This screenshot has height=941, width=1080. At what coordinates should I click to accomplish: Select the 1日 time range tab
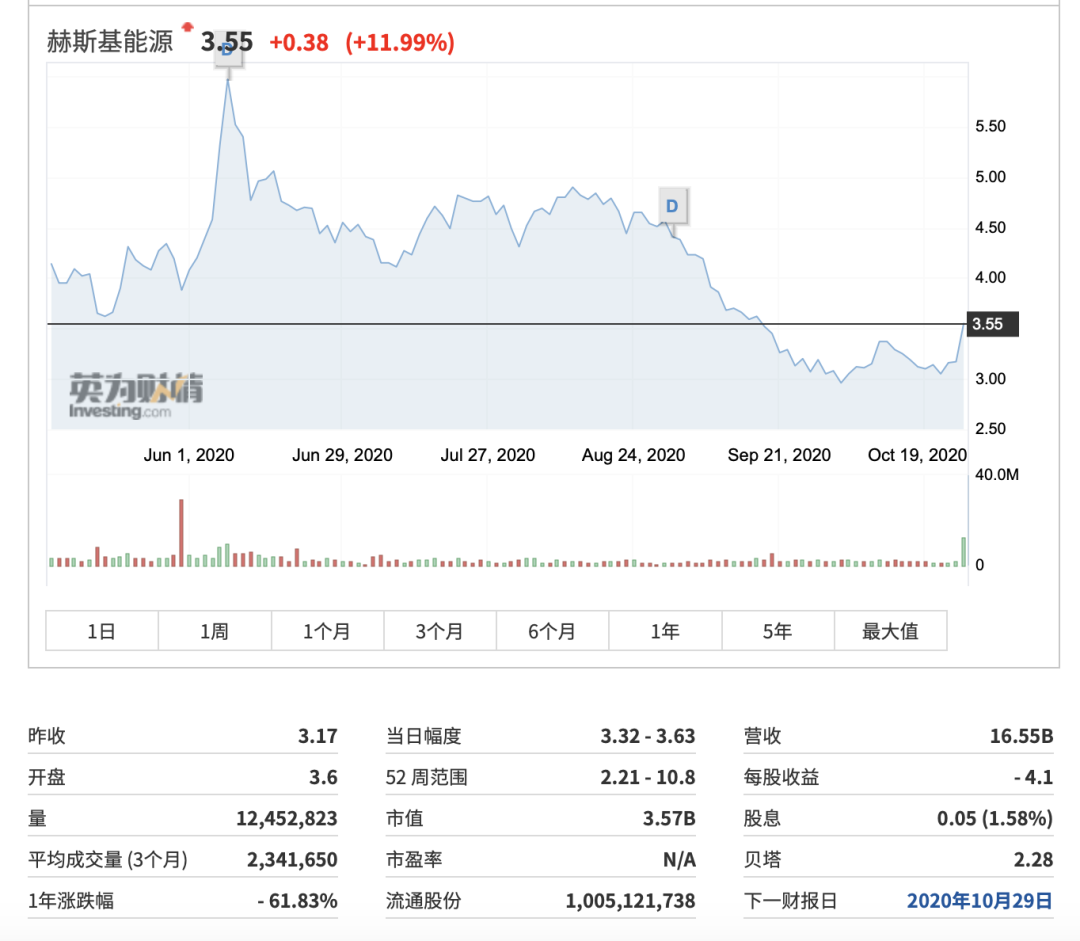pyautogui.click(x=101, y=630)
